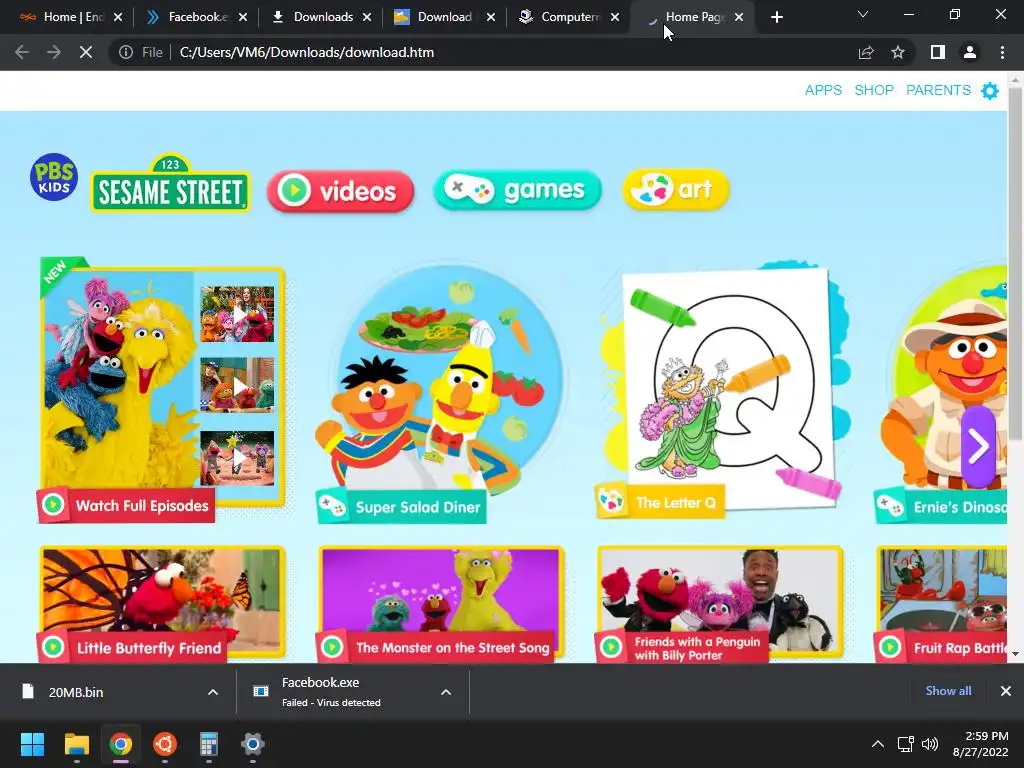The width and height of the screenshot is (1024, 768).
Task: Open the Ubuntu app in taskbar
Action: click(165, 744)
